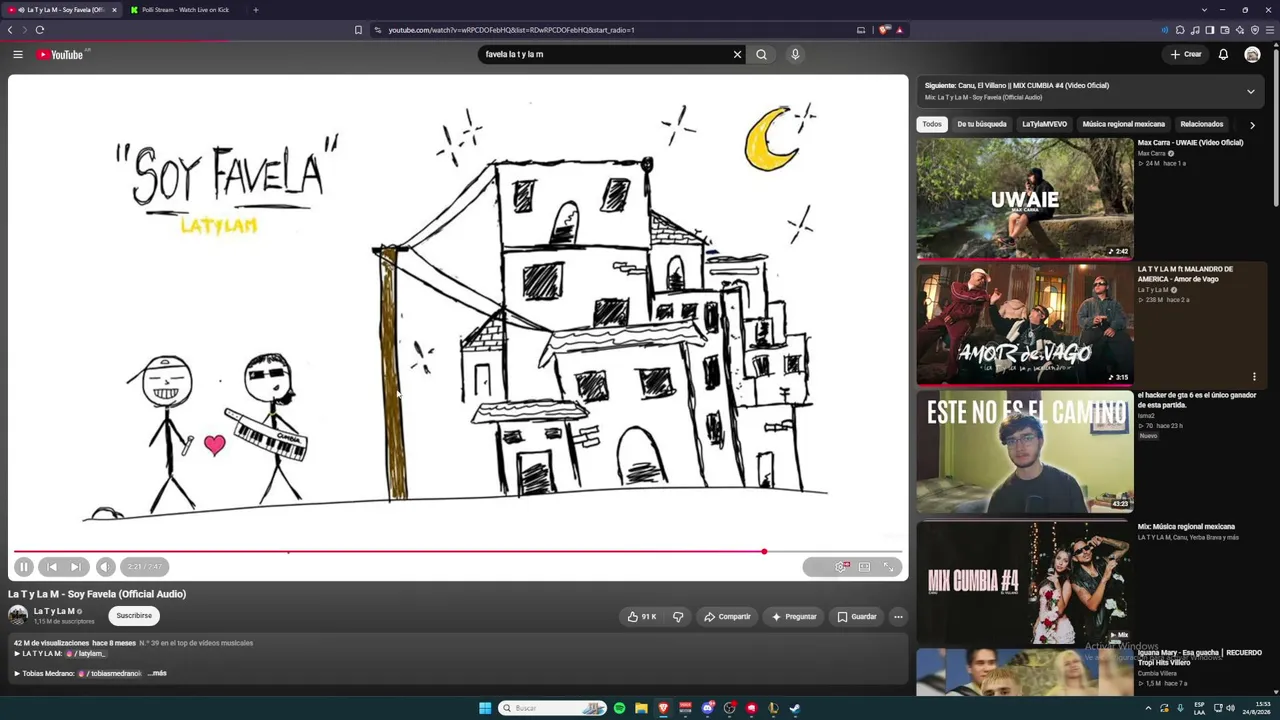Open File Explorer from the taskbar
Viewport: 1280px width, 720px height.
(641, 708)
